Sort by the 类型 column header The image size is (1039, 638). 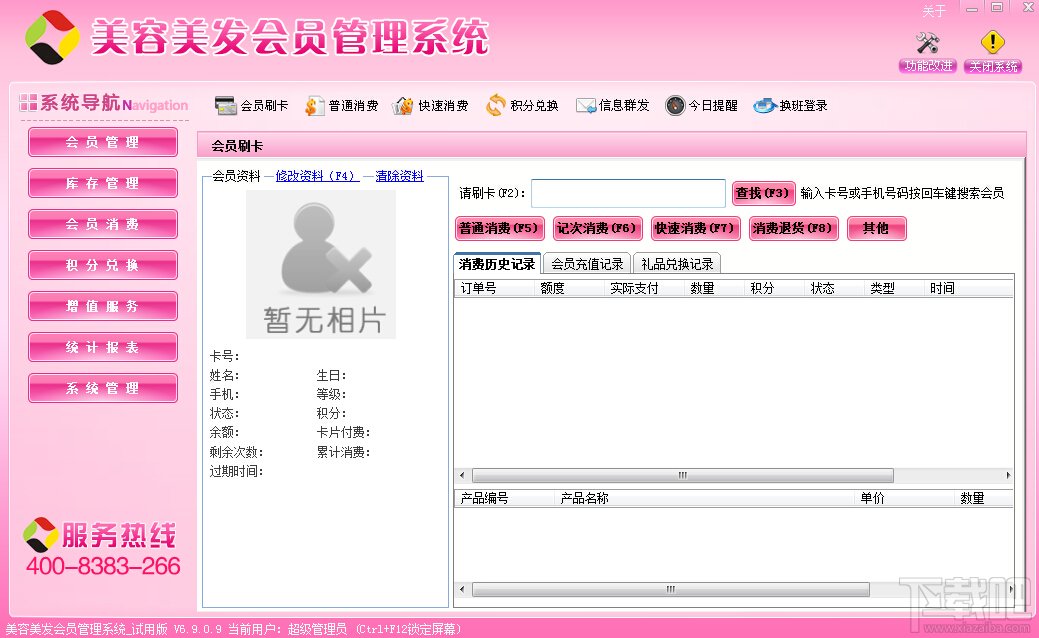pyautogui.click(x=894, y=288)
